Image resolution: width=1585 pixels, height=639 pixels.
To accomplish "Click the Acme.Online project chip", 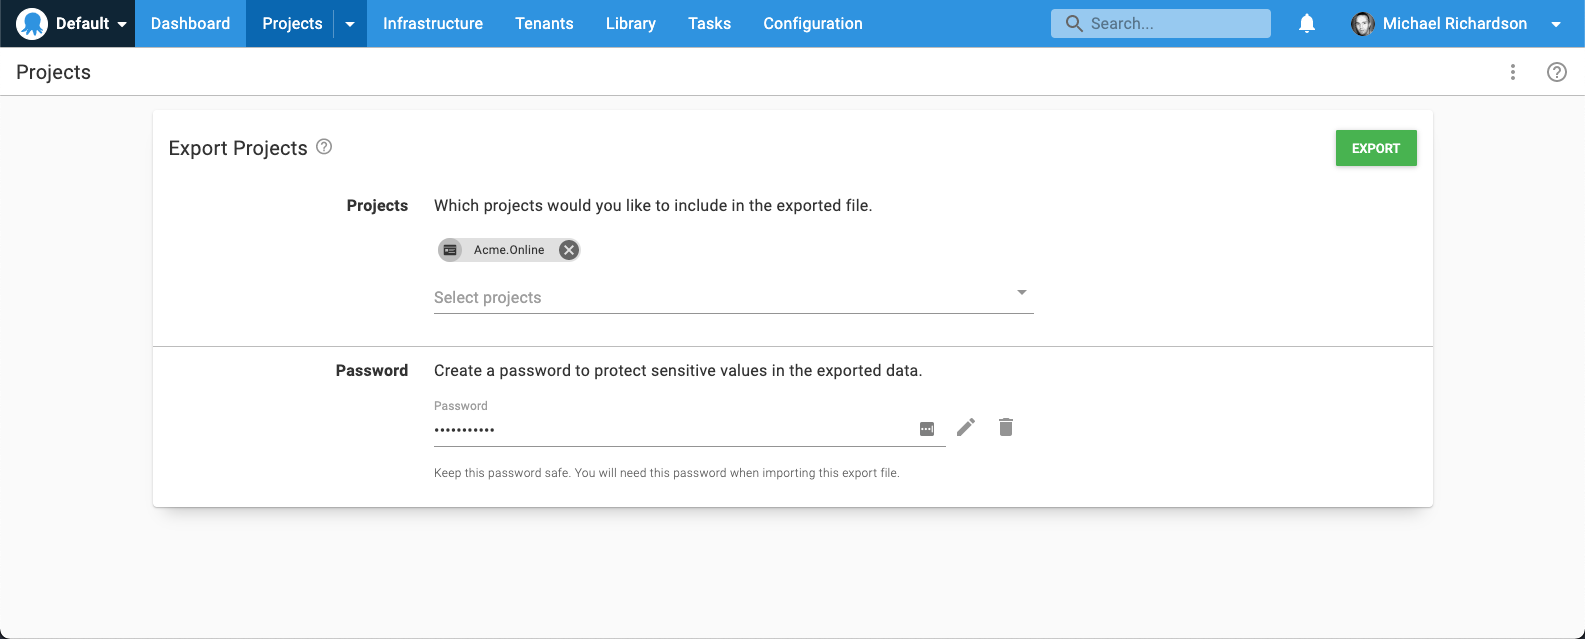I will click(509, 250).
